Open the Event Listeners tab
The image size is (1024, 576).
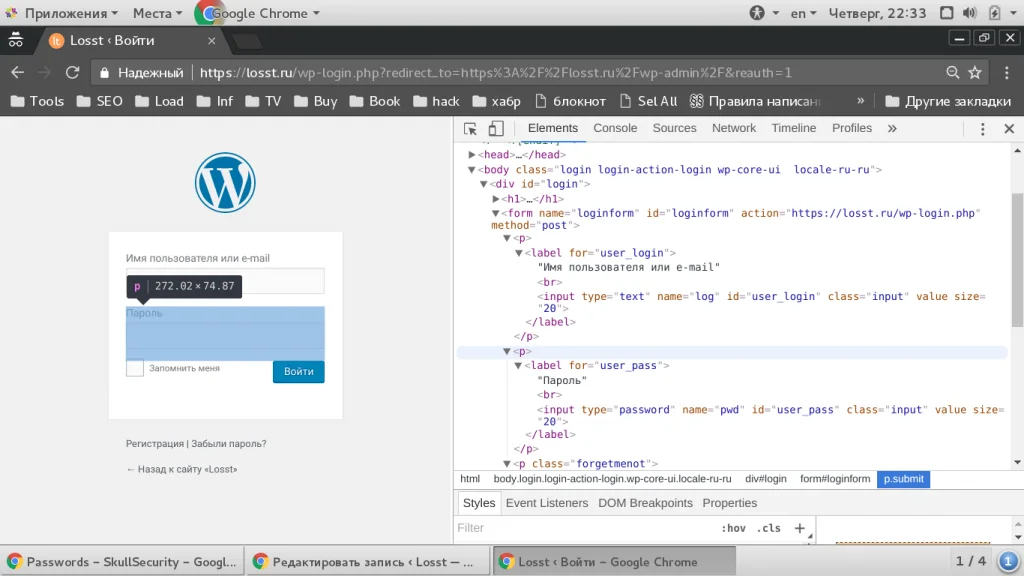pyautogui.click(x=546, y=503)
